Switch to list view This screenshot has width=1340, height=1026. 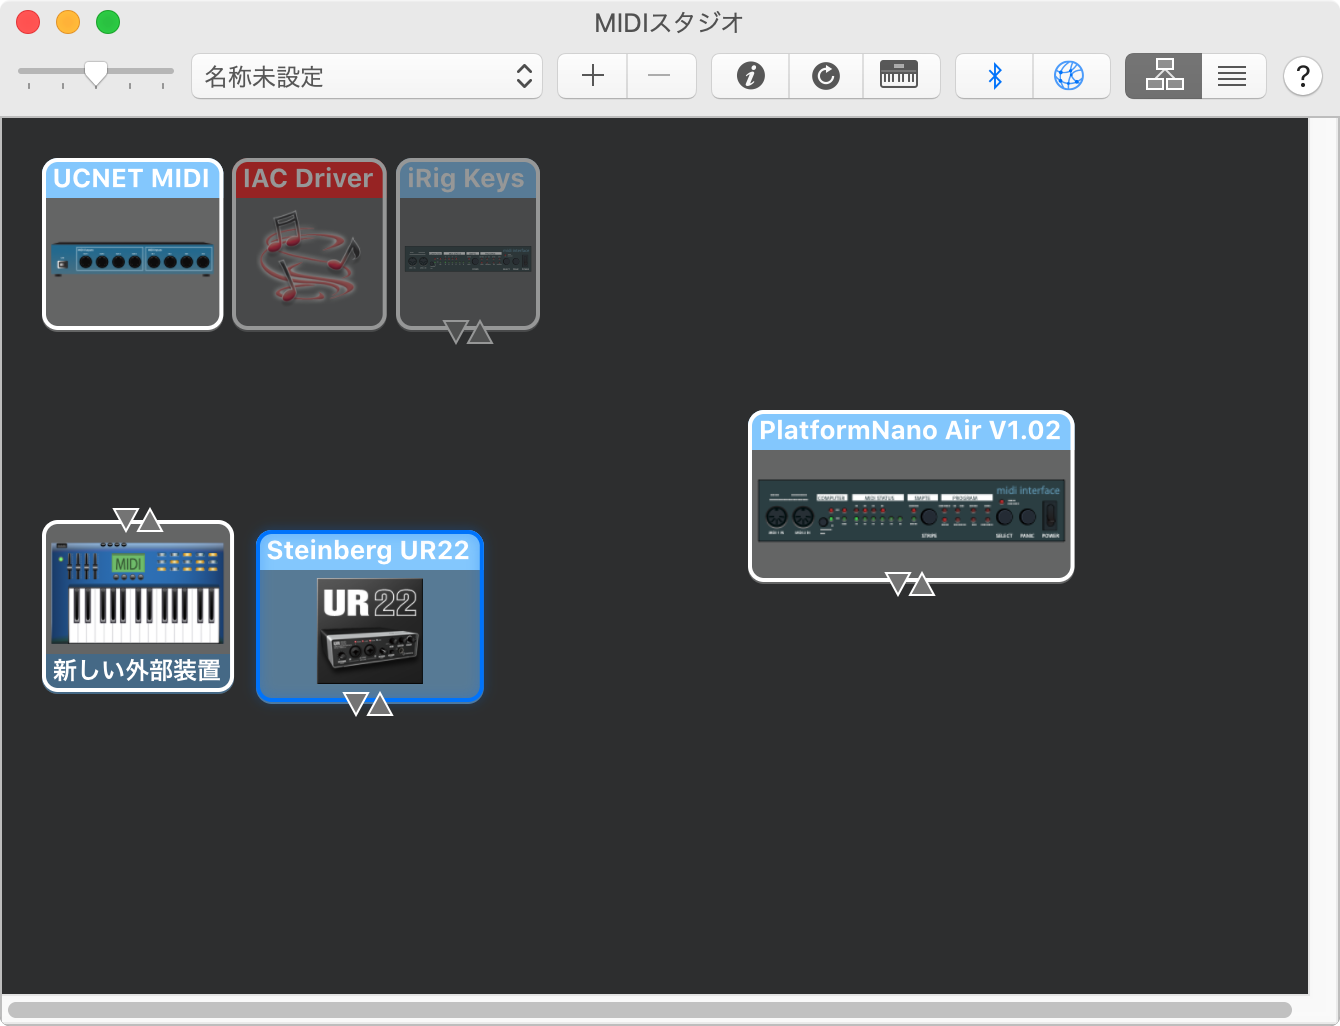(x=1233, y=76)
